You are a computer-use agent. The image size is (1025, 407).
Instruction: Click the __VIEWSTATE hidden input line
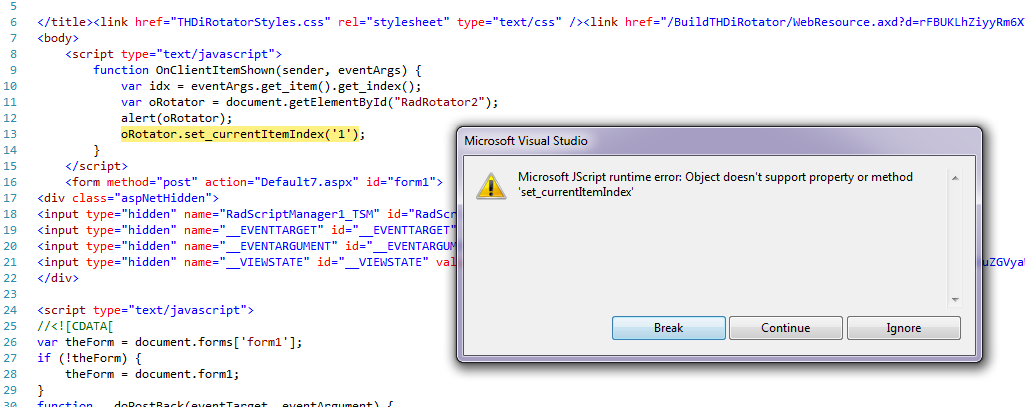tap(246, 262)
